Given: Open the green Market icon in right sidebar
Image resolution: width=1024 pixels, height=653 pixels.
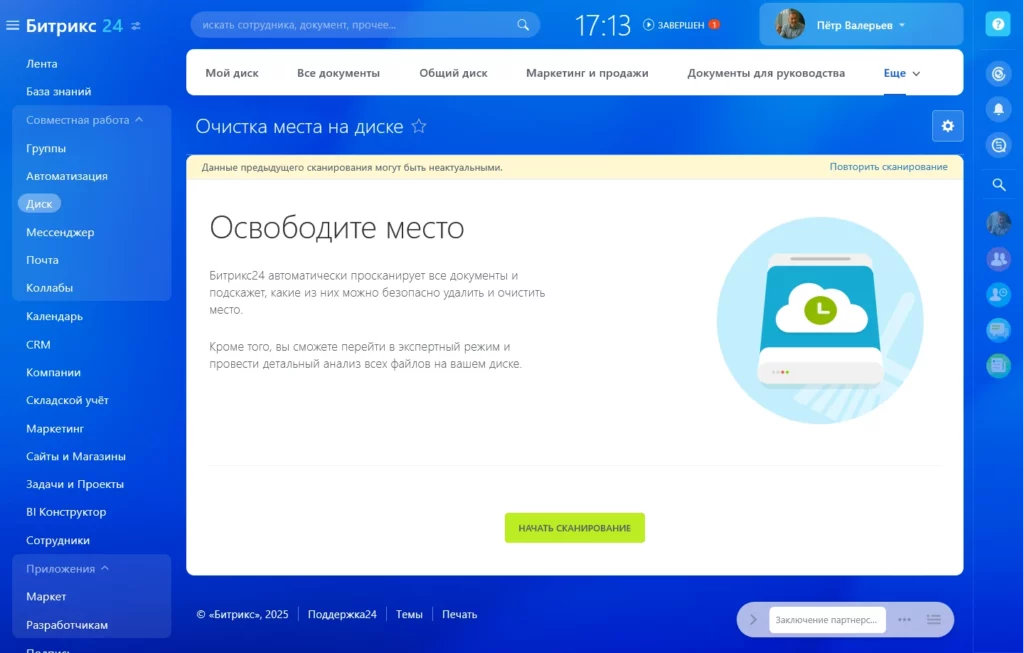Looking at the screenshot, I should tap(997, 366).
